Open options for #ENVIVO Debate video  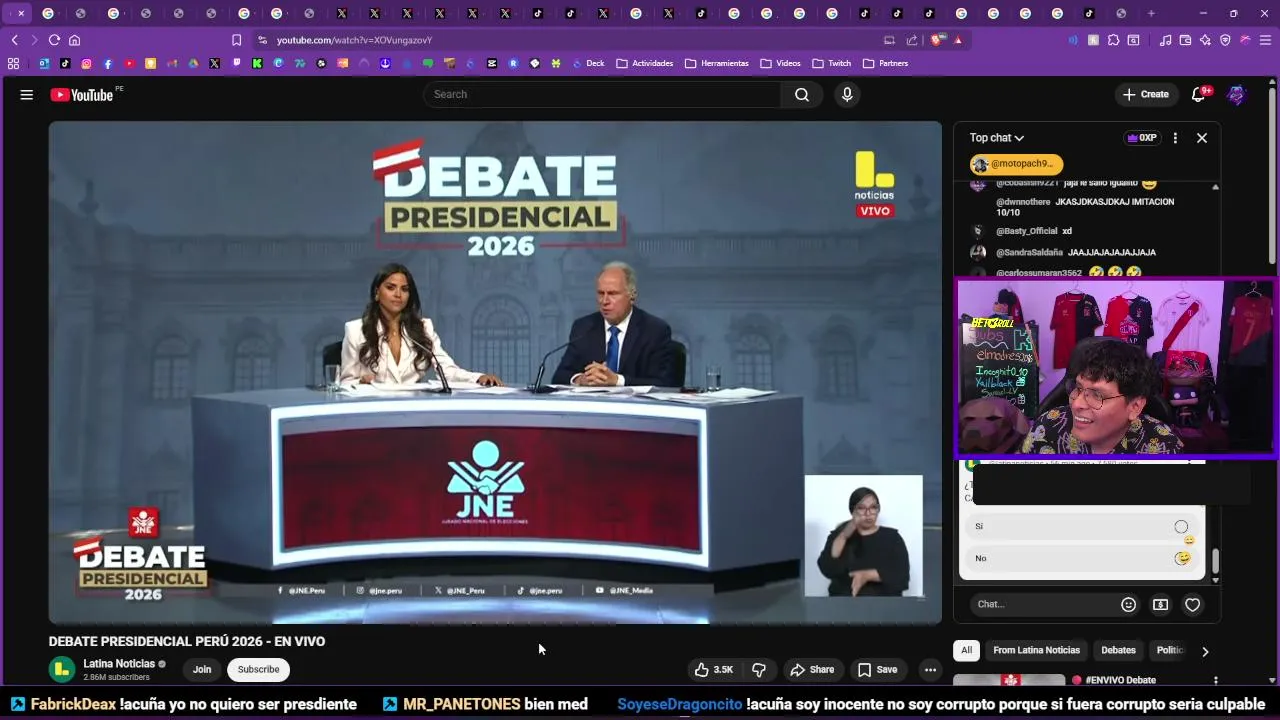[1216, 680]
